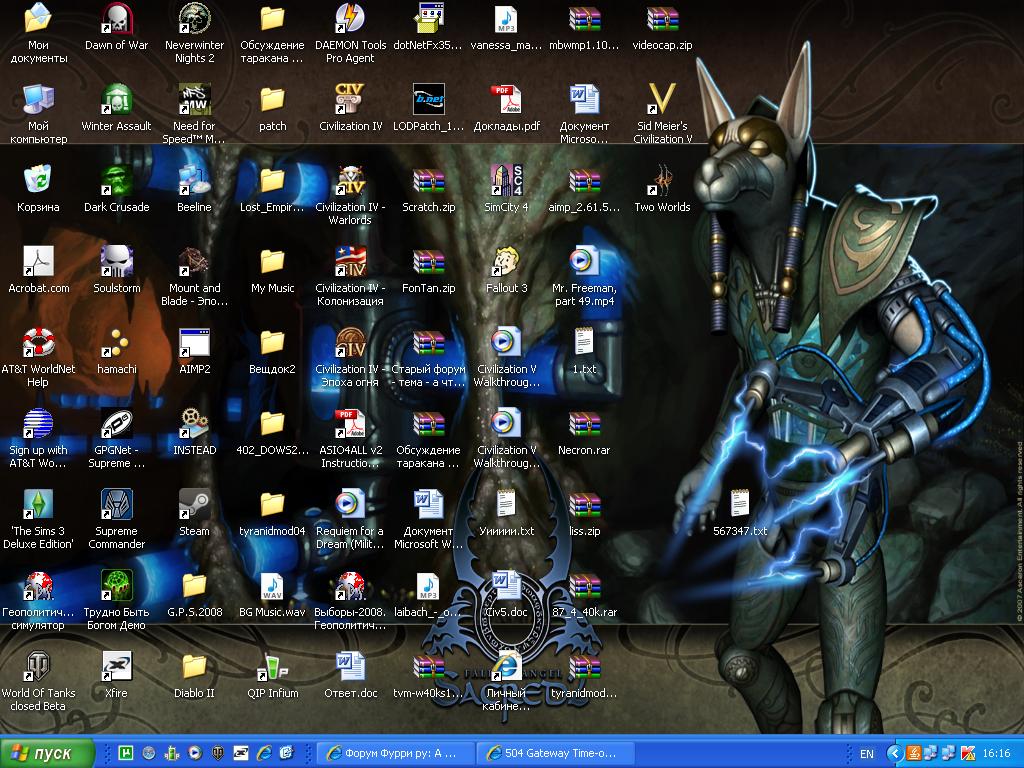Click the Steam desktop shortcut
Image resolution: width=1024 pixels, height=768 pixels.
coord(194,505)
